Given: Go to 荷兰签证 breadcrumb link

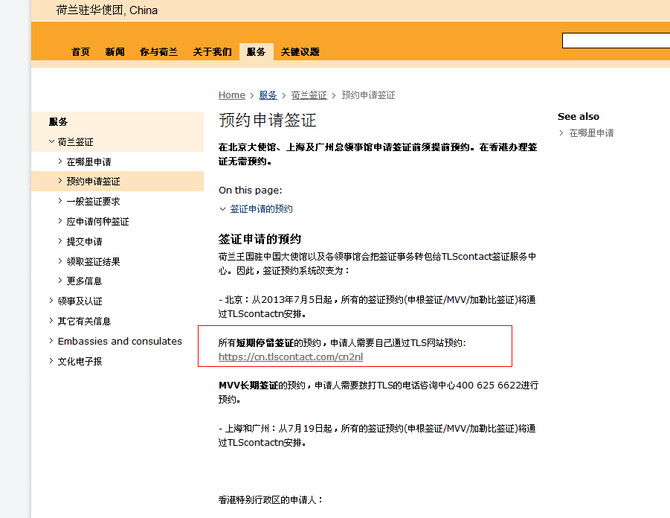Looking at the screenshot, I should [309, 95].
